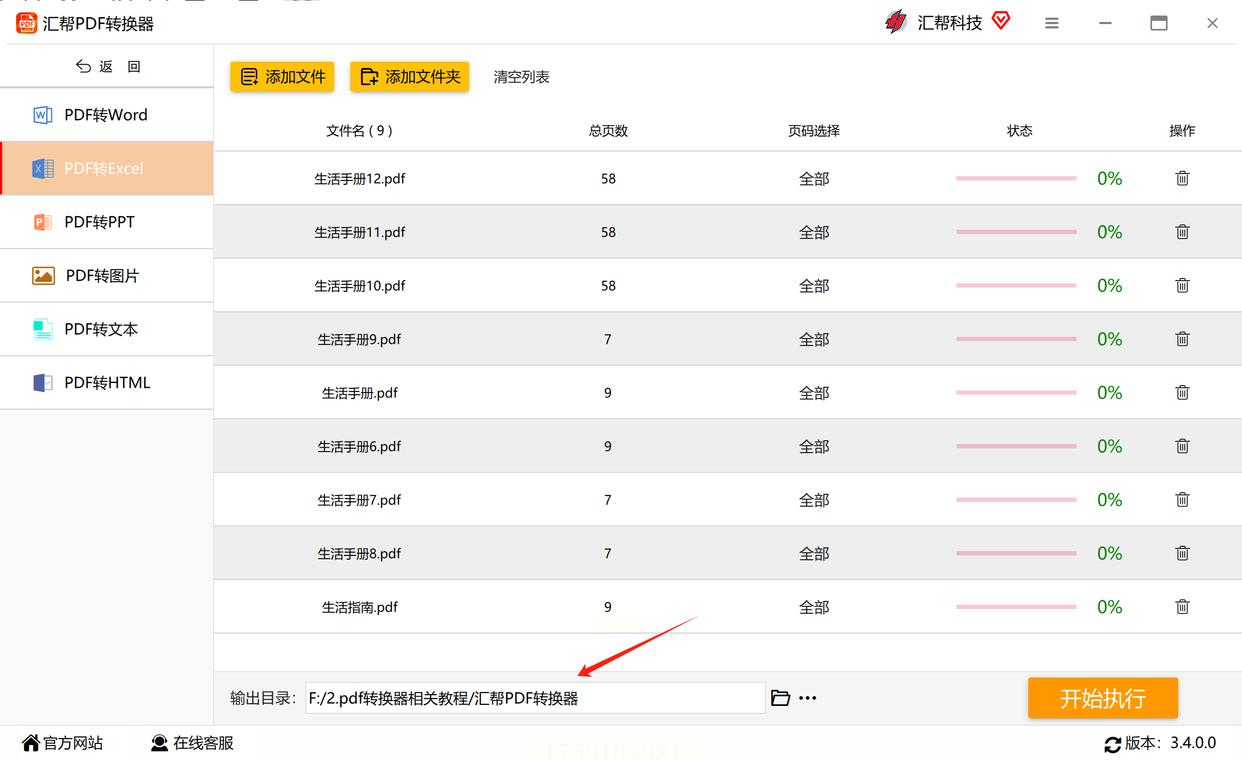Click the 添加文件夹 button
This screenshot has width=1242, height=760.
coord(409,77)
